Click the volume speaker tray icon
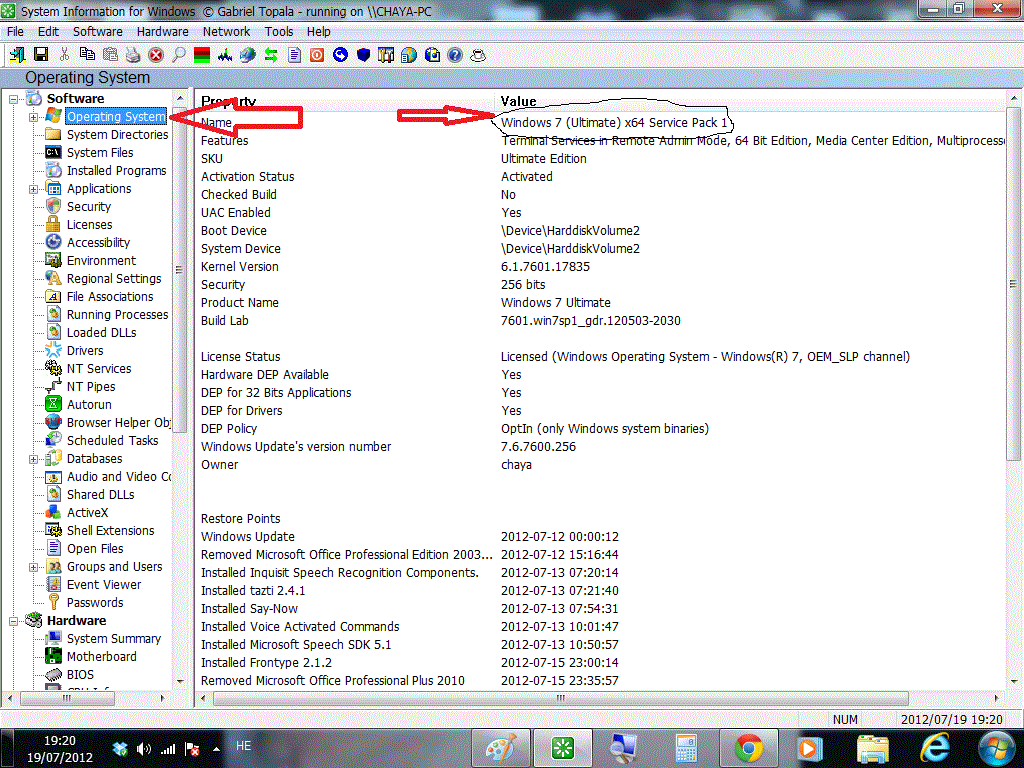The height and width of the screenshot is (768, 1024). tap(144, 748)
